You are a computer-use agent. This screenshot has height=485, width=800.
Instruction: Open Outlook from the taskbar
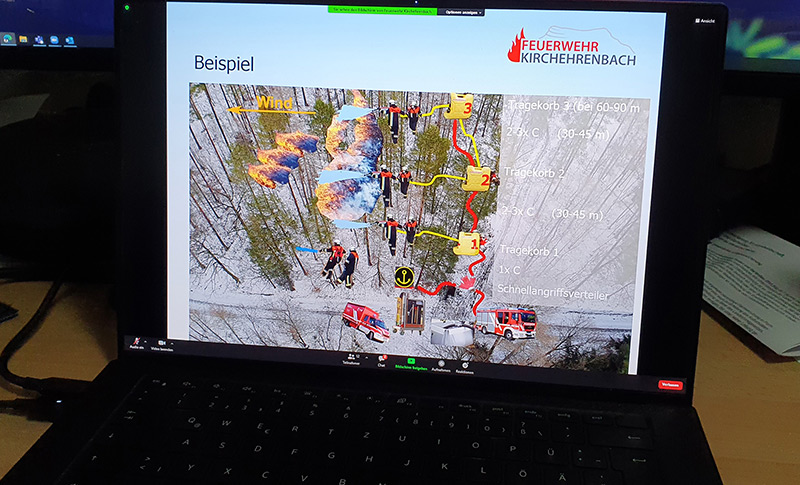pos(70,41)
